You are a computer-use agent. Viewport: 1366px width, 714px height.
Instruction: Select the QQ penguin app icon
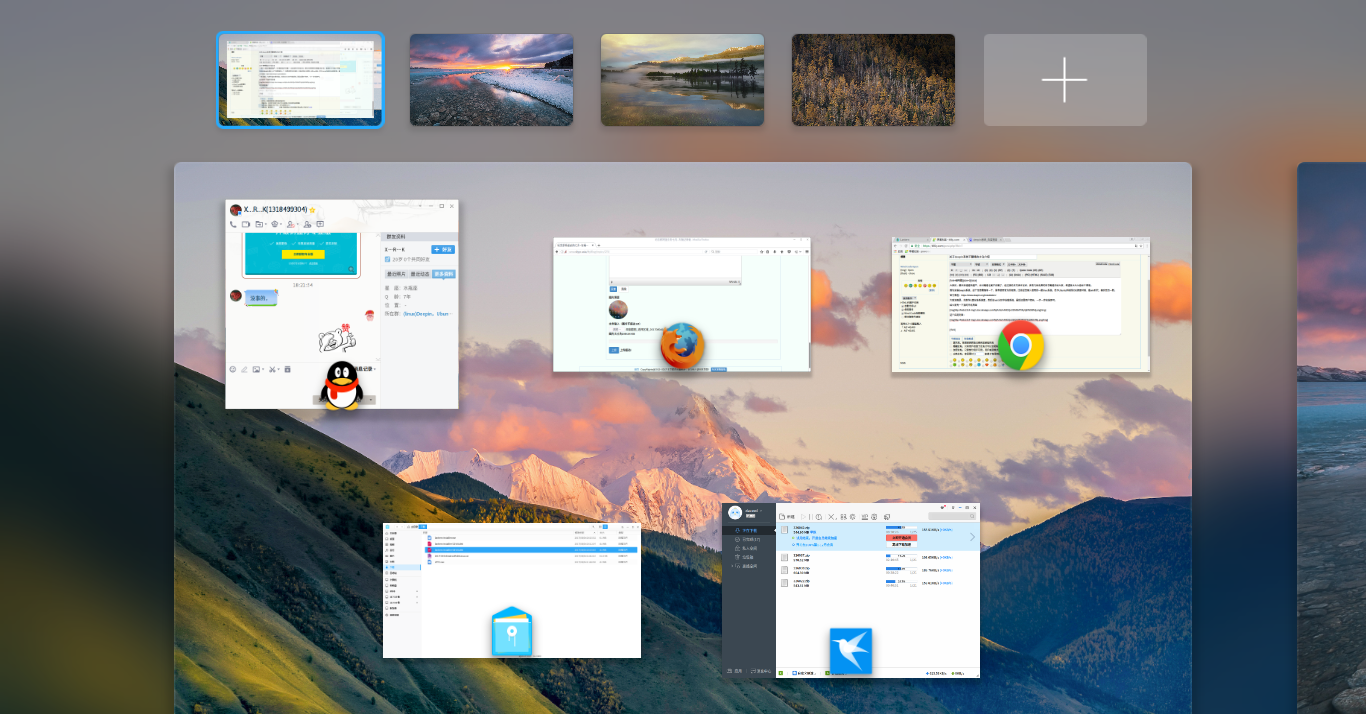(342, 385)
